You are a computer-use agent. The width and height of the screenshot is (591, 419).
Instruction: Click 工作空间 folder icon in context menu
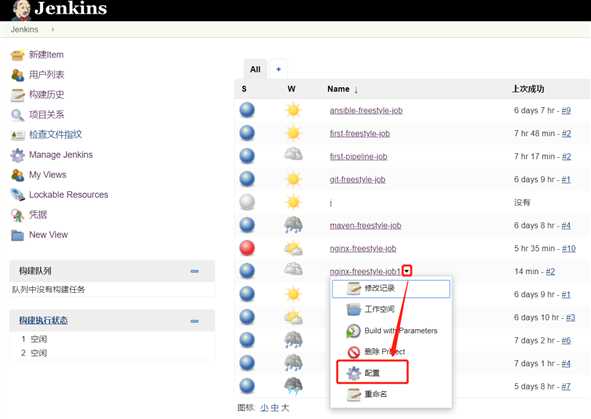(x=354, y=310)
